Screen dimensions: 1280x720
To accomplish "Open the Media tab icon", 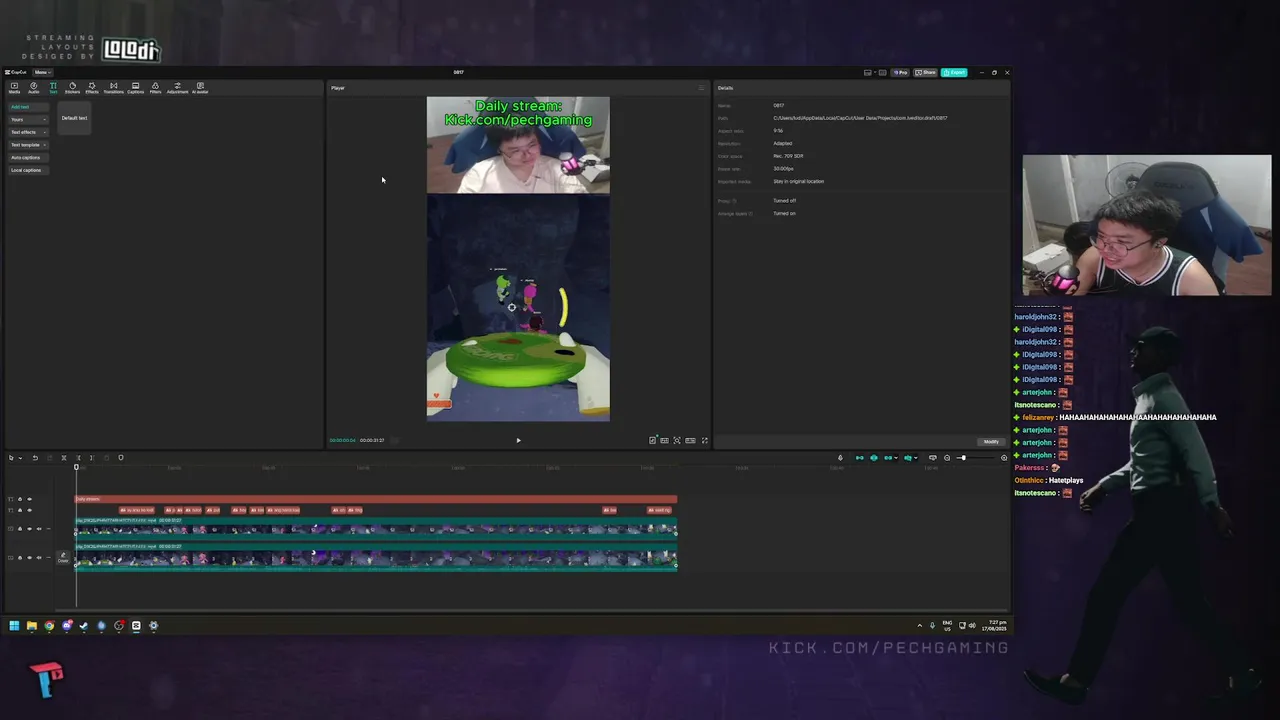I will [14, 87].
